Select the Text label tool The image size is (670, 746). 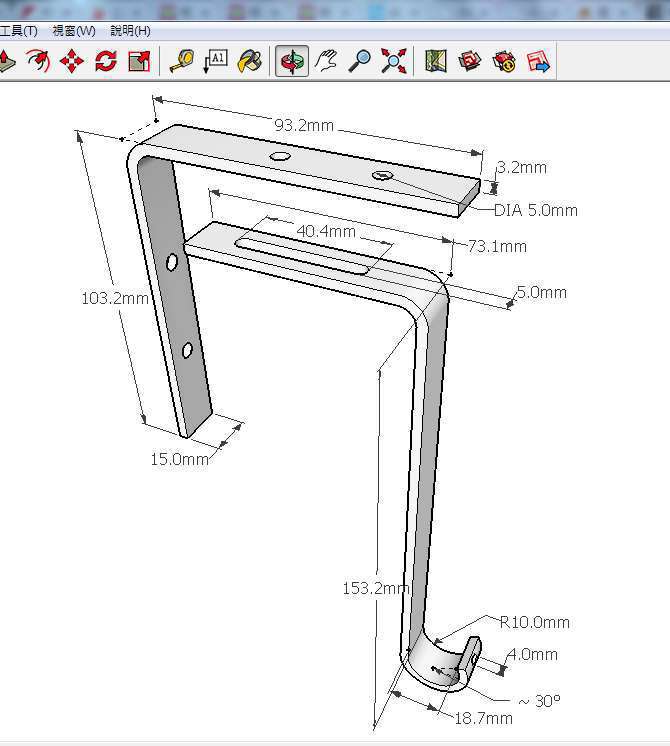point(216,61)
